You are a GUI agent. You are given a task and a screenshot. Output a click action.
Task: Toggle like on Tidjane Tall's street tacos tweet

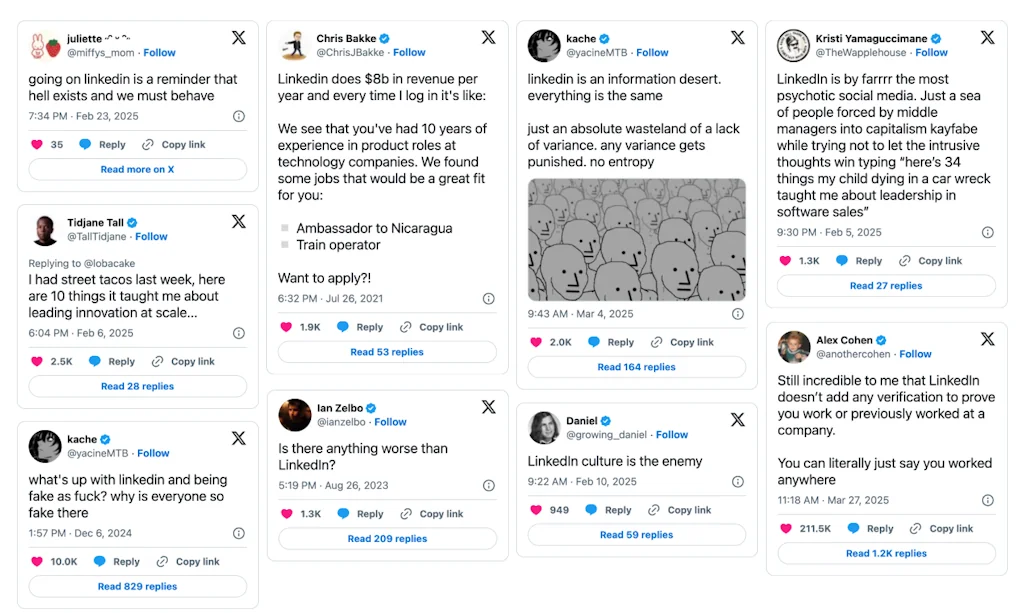(x=37, y=361)
